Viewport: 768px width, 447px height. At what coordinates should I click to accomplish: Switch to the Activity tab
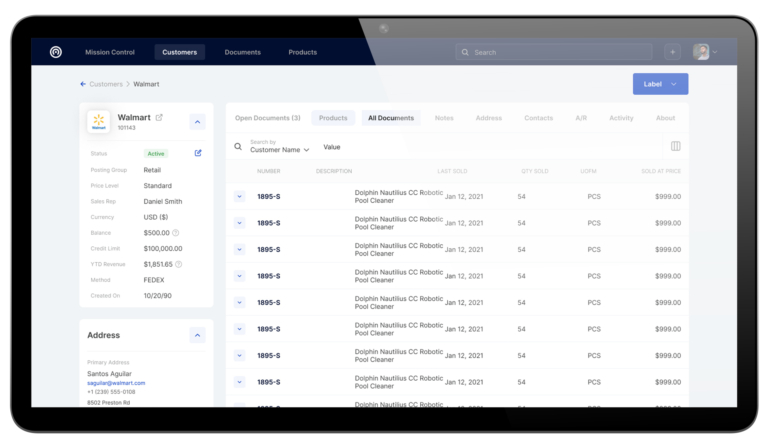coord(621,118)
